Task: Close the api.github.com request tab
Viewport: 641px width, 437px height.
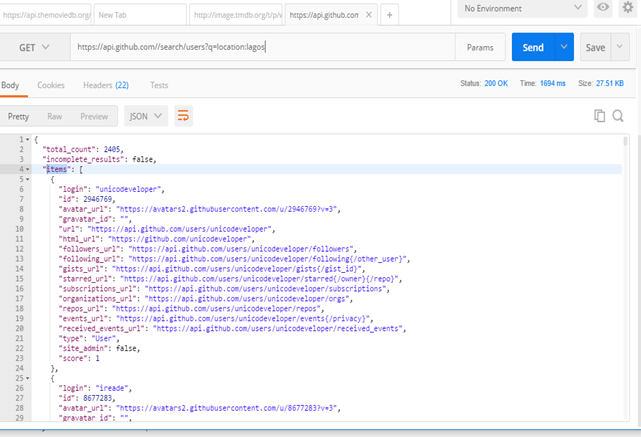Action: pos(369,15)
